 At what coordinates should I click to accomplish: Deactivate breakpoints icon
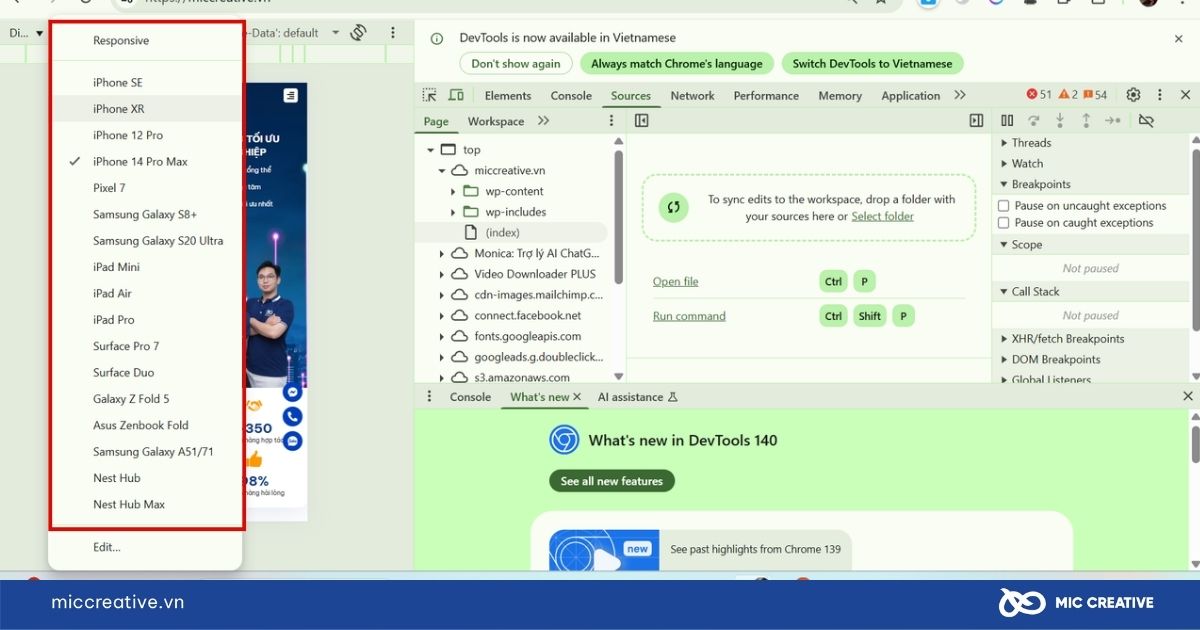1146,121
